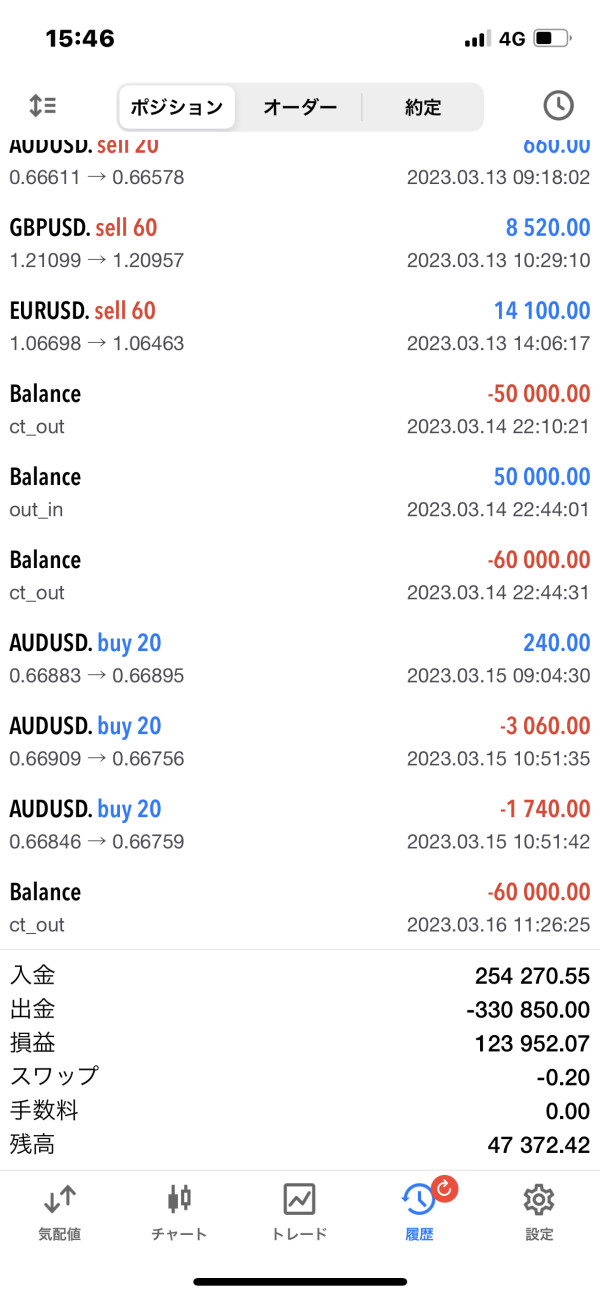
Task: Open the 気配値 quotes tab
Action: pos(60,1211)
